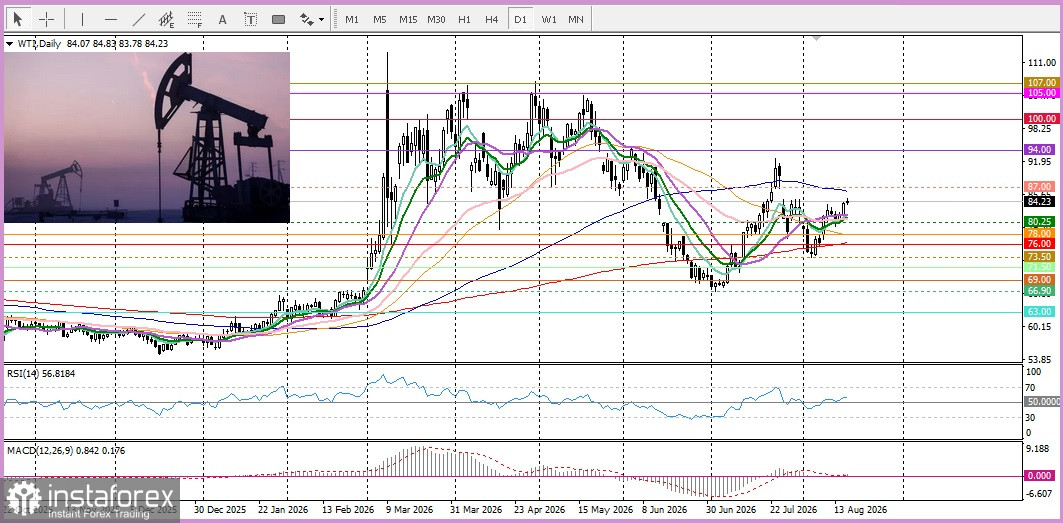This screenshot has width=1063, height=523.
Task: Pick the Equidistant Channel tool
Action: (x=166, y=19)
